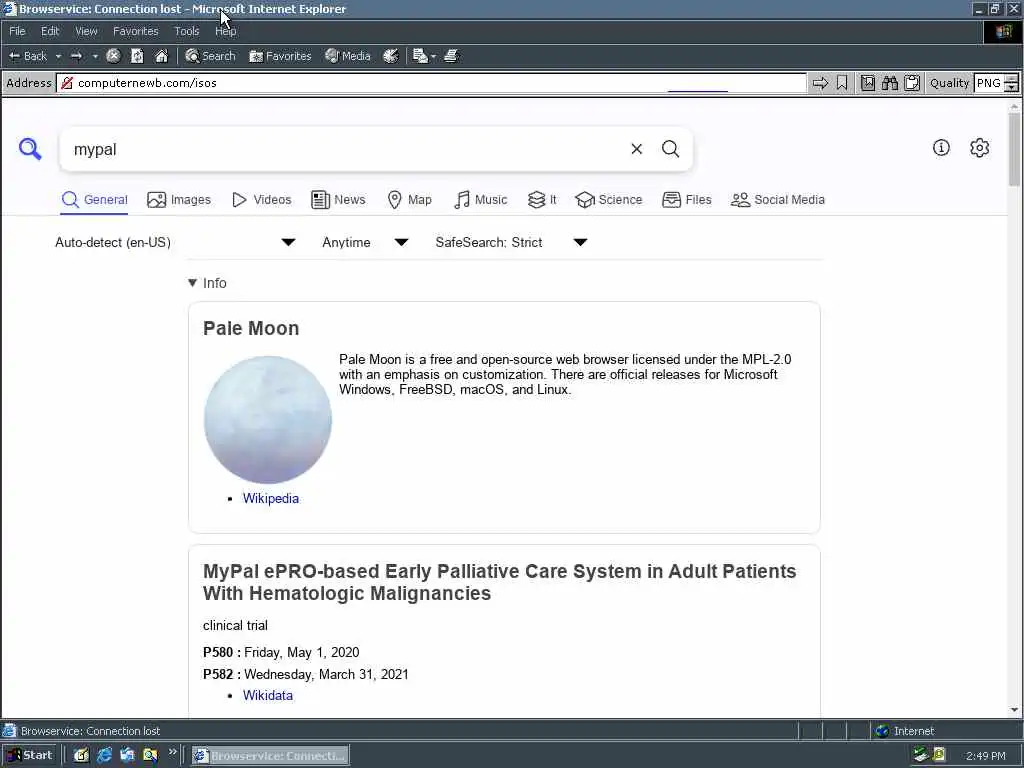
Task: Click the Internet Explorer quick launch icon
Action: (104, 756)
